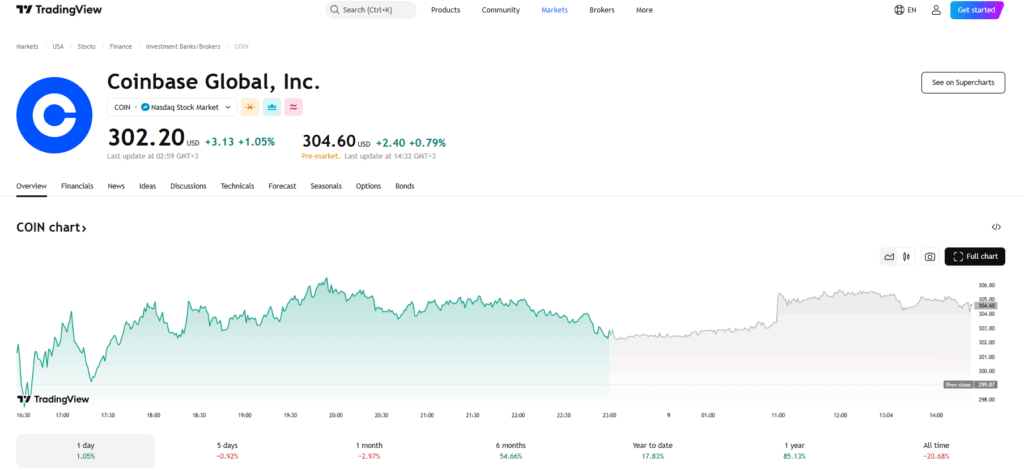Go to Investment Banks/Brokers breadcrumb link
The width and height of the screenshot is (1024, 470).
[183, 46]
